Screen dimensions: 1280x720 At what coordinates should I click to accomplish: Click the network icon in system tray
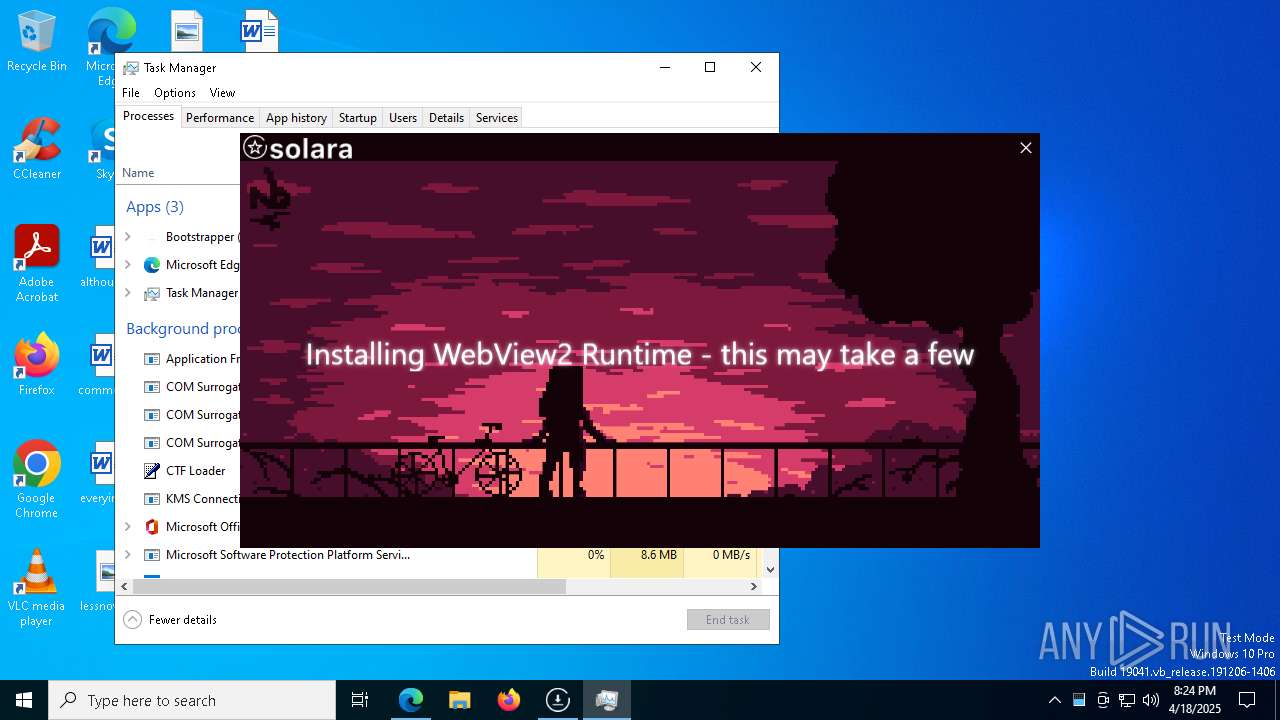(x=1127, y=700)
